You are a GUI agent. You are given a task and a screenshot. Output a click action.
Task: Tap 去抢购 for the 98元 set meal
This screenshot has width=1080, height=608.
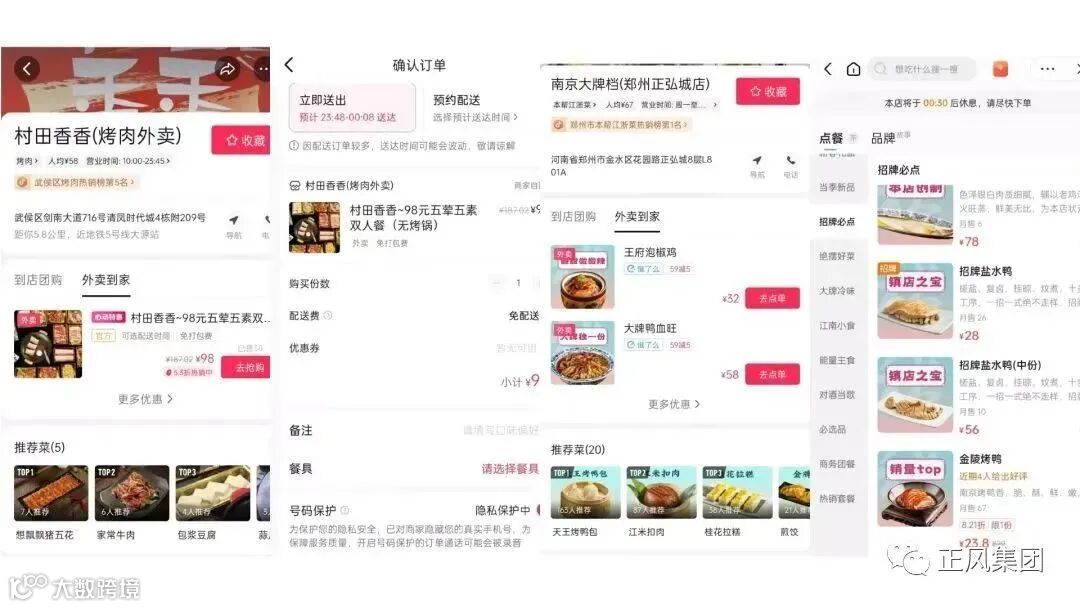247,367
